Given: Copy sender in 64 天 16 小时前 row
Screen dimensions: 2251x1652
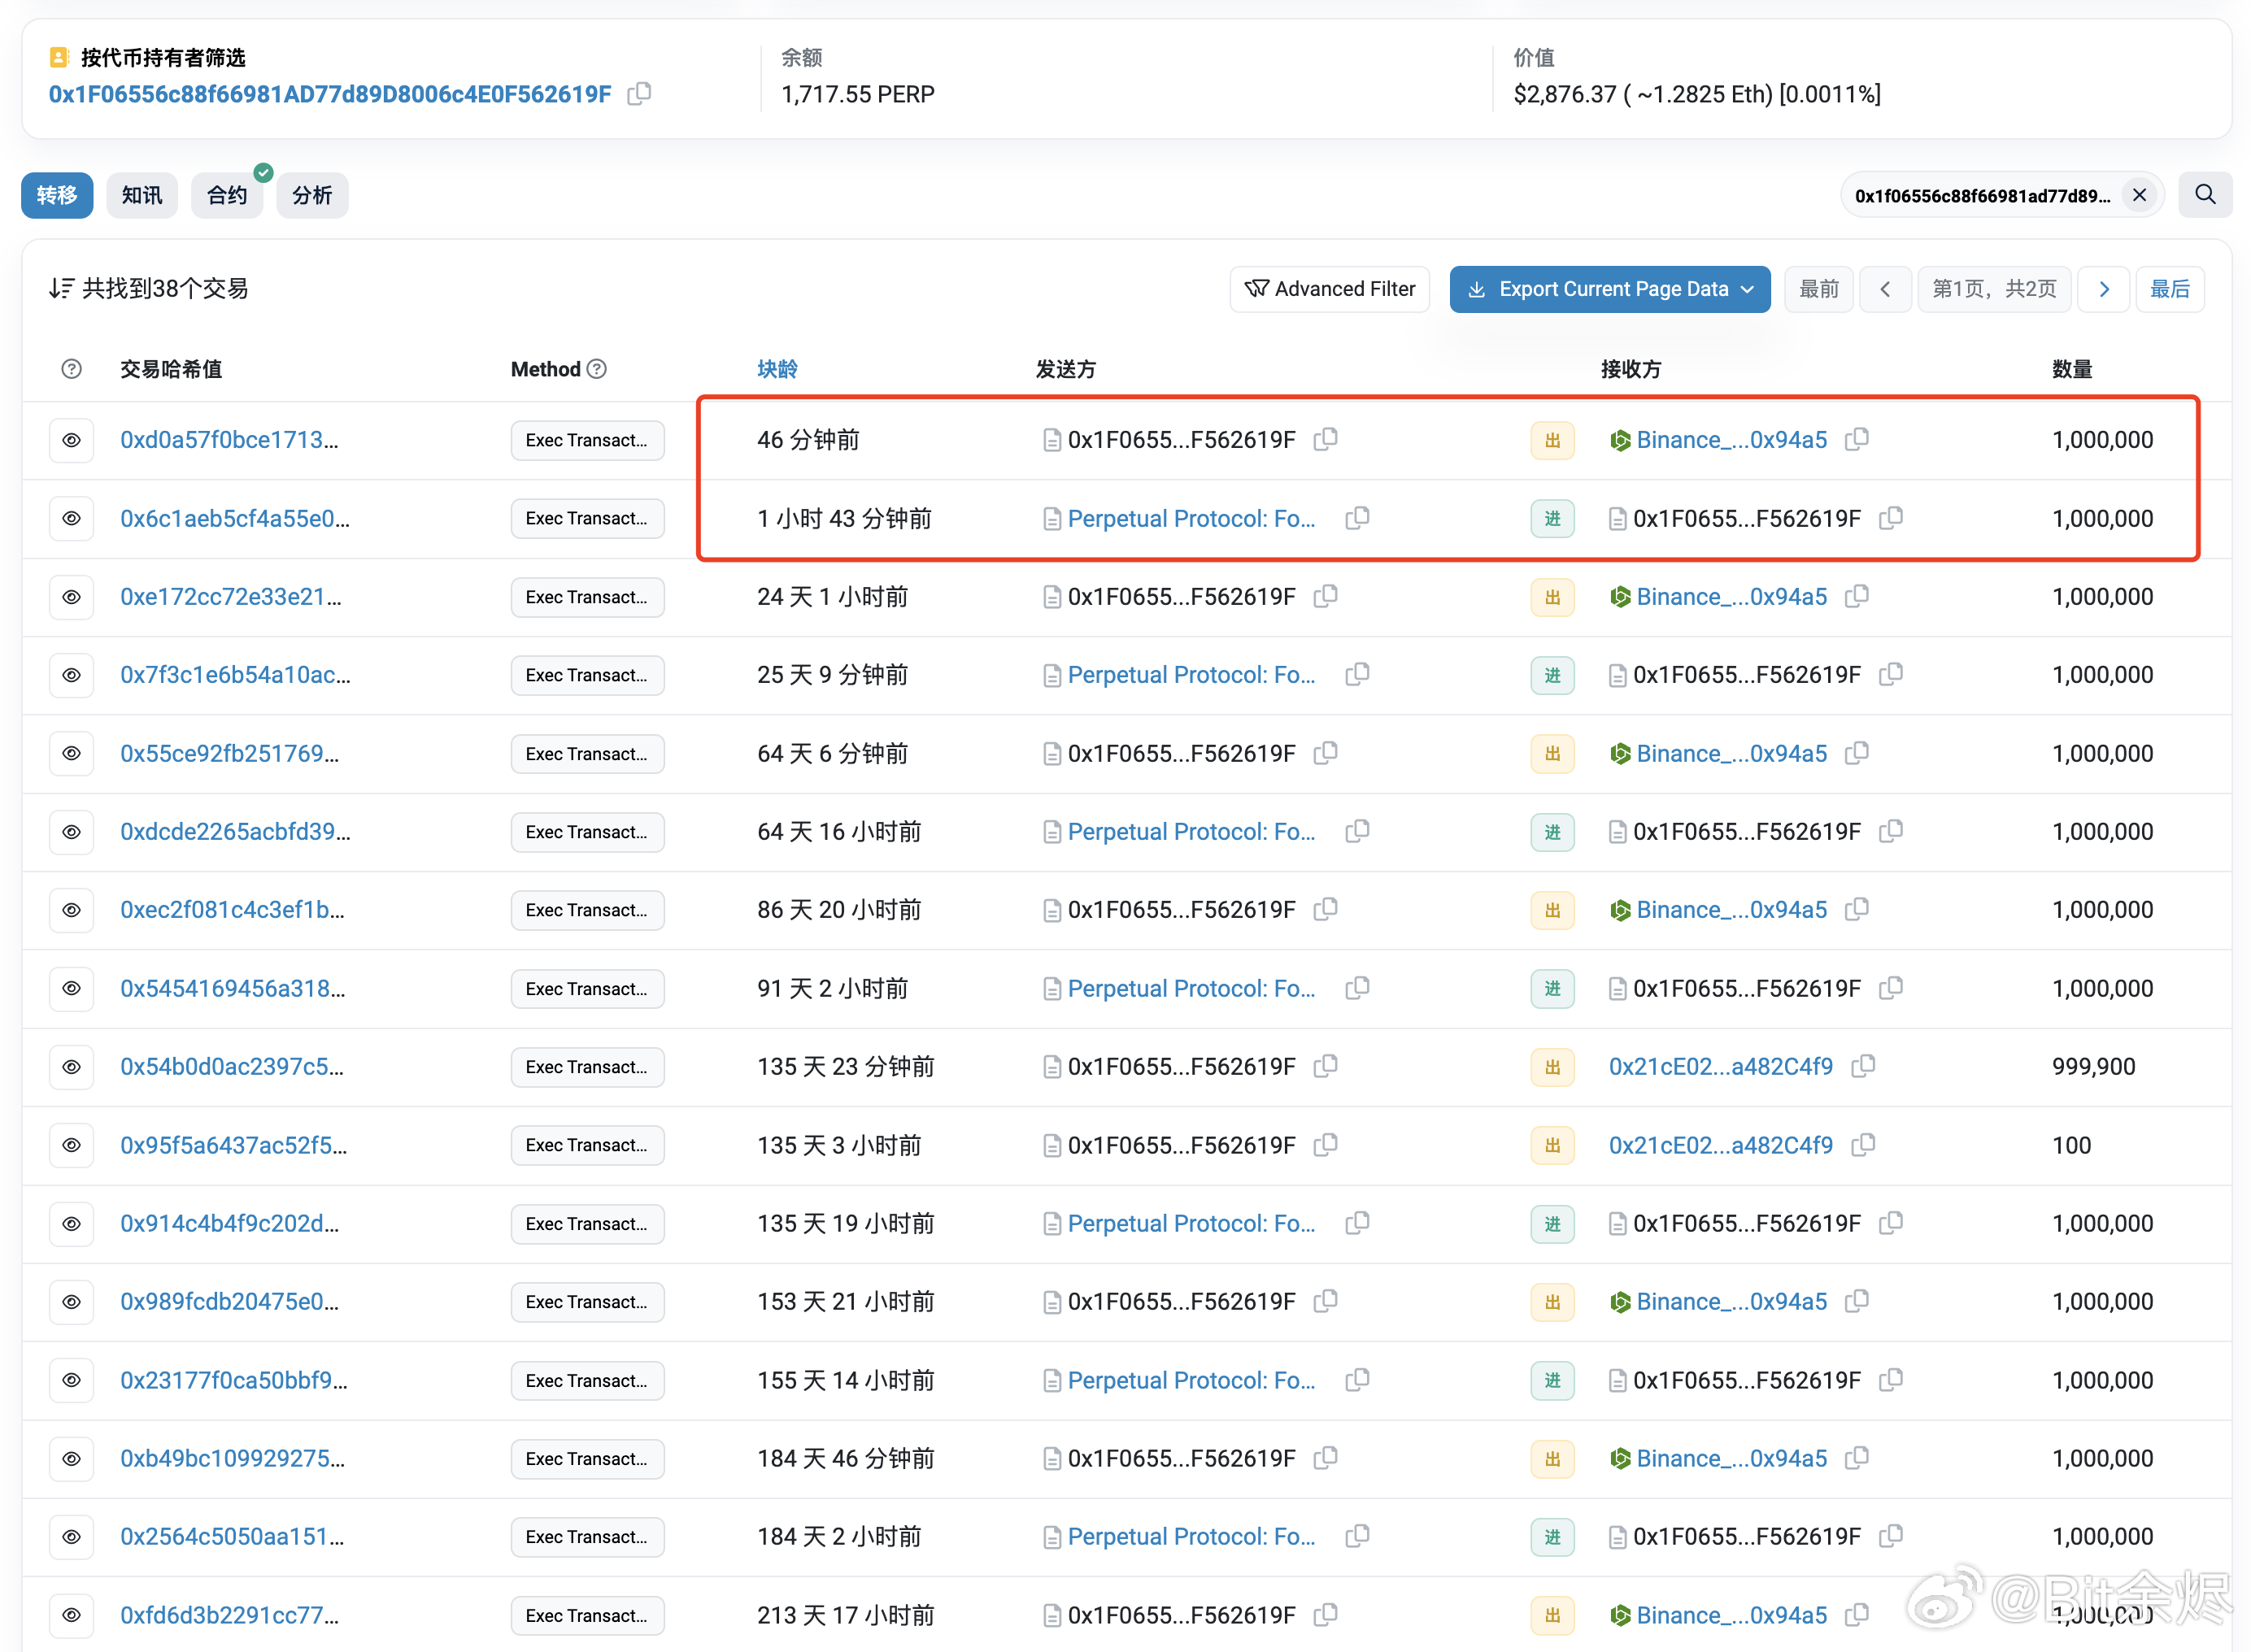Looking at the screenshot, I should [x=1357, y=831].
